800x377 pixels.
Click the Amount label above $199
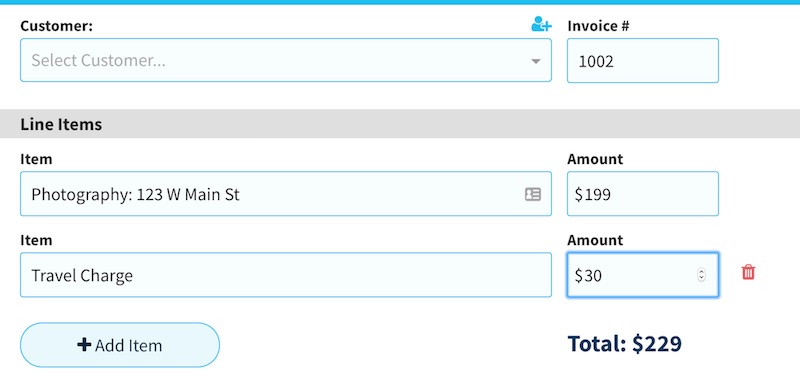(595, 159)
